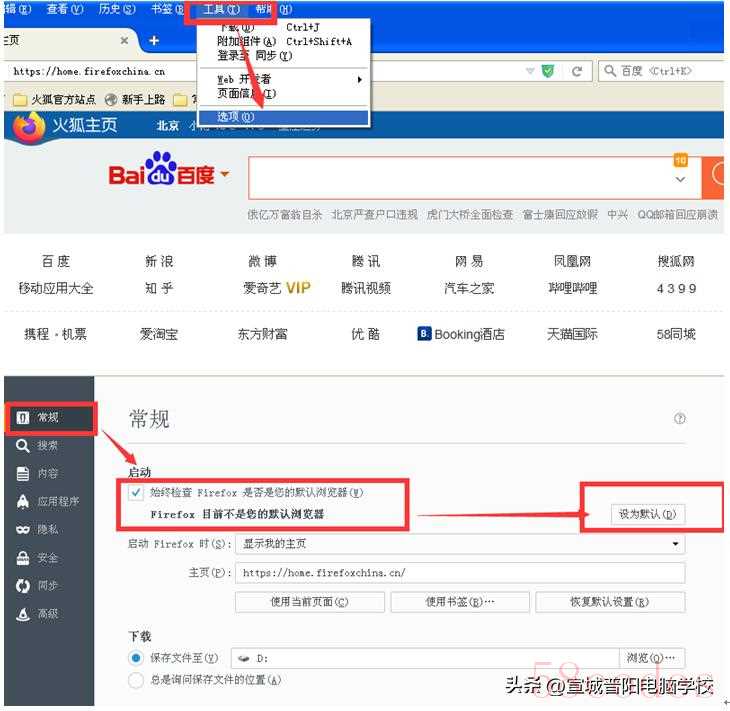The image size is (730, 711).
Task: Expand the Baidu search engine selector arrow
Action: (x=225, y=175)
